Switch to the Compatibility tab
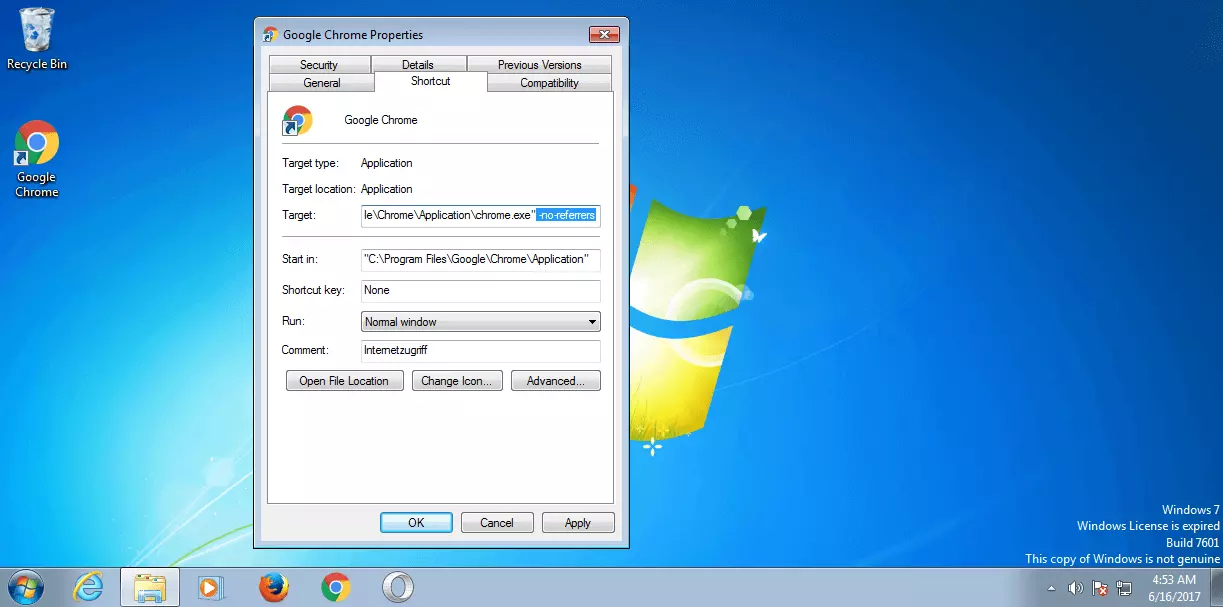Viewport: 1223px width, 607px height. 549,83
